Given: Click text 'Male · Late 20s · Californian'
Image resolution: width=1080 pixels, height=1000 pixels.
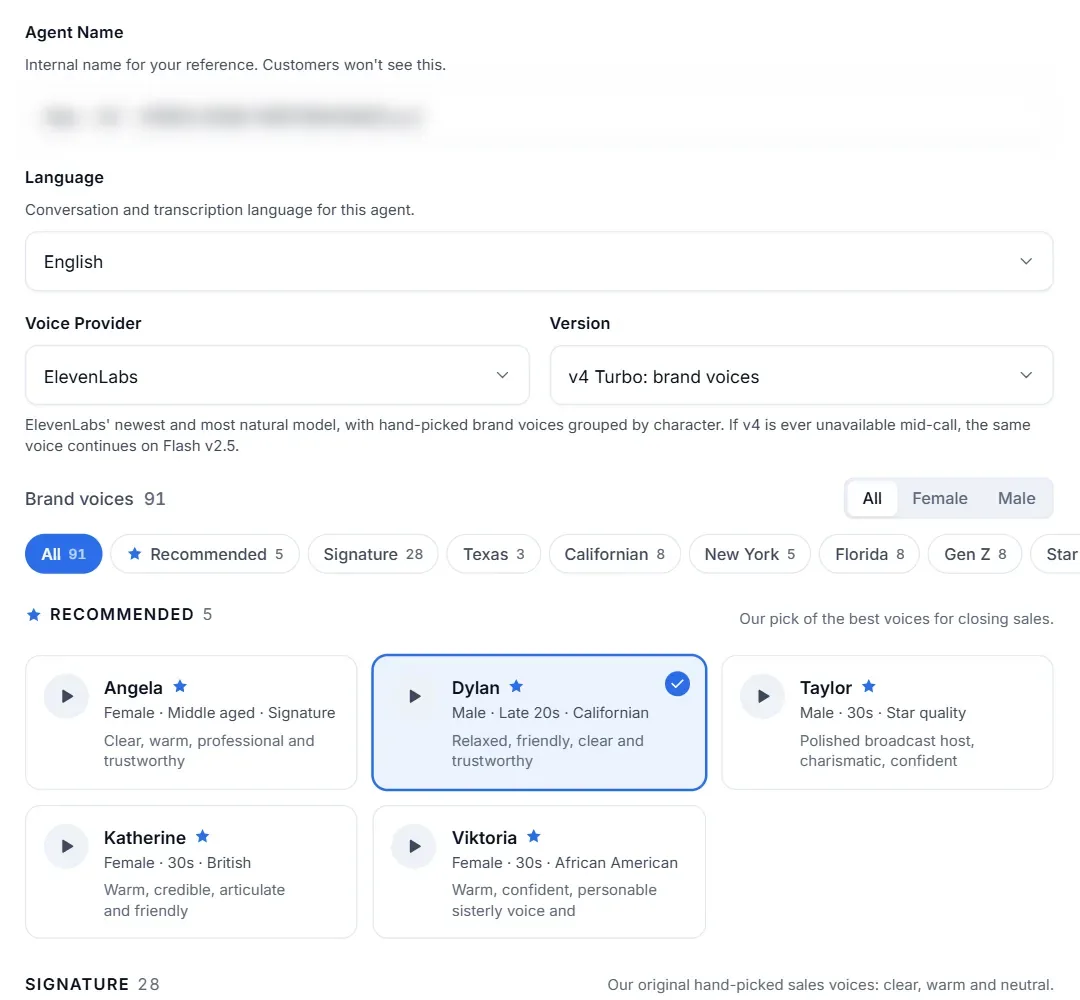Looking at the screenshot, I should 550,713.
